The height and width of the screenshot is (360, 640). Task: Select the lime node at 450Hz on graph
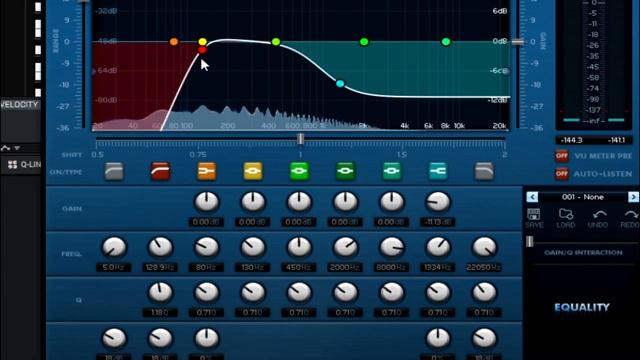(276, 42)
